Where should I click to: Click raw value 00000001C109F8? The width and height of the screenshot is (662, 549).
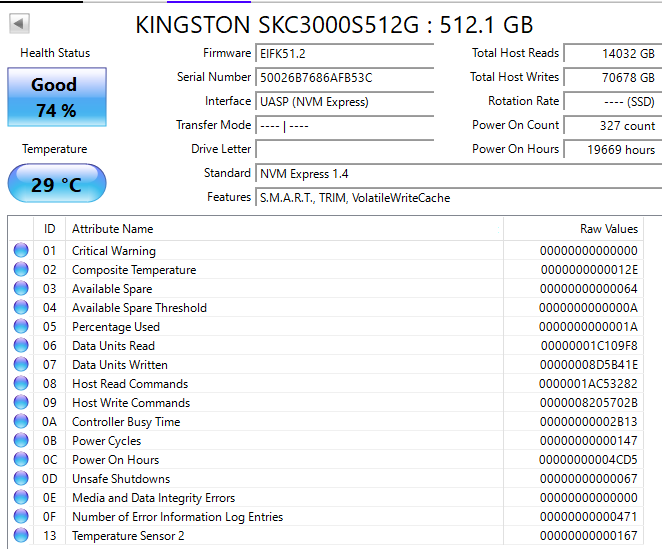(589, 346)
